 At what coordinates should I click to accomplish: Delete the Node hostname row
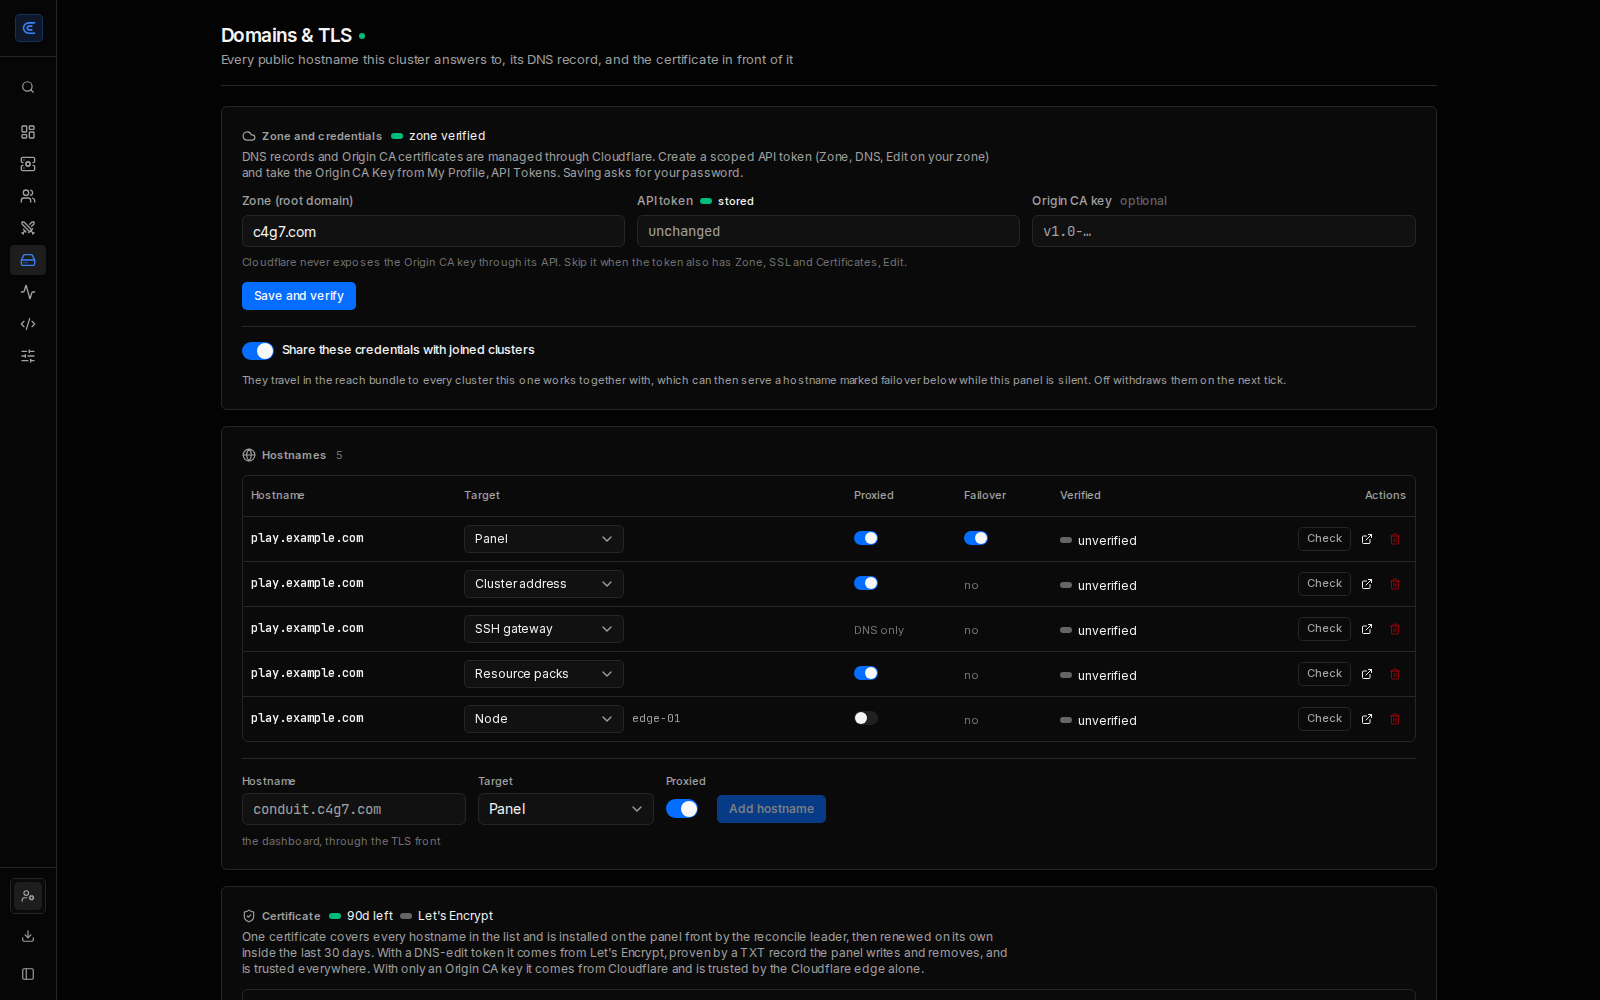tap(1395, 719)
